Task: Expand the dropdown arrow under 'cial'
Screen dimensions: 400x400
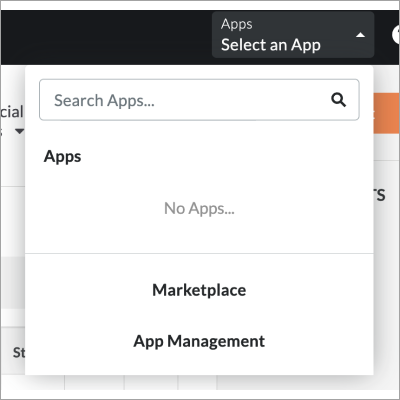Action: 19,131
